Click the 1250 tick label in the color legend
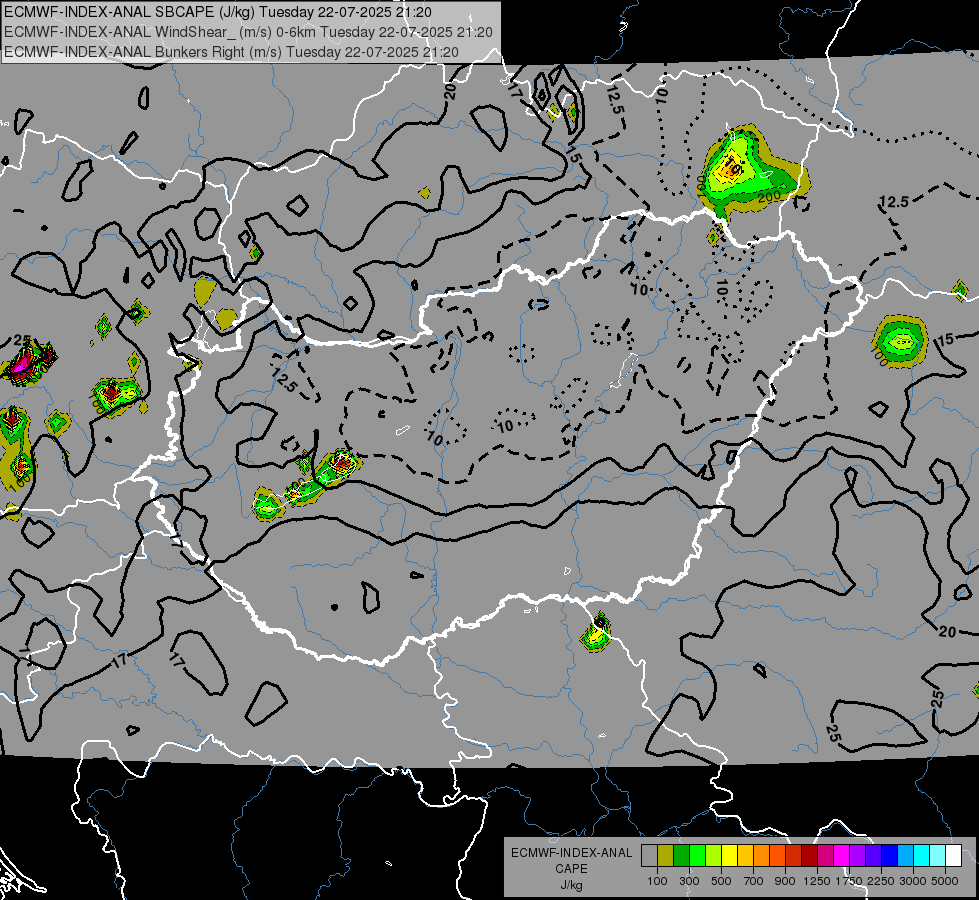The height and width of the screenshot is (900, 979). point(817,881)
